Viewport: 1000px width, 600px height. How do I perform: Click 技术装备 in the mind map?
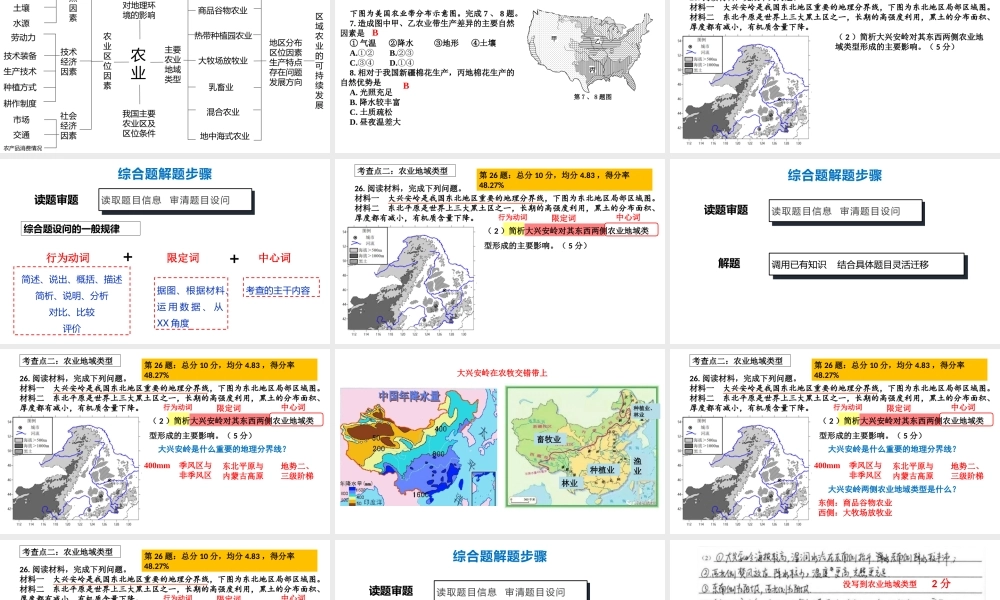(x=20, y=55)
